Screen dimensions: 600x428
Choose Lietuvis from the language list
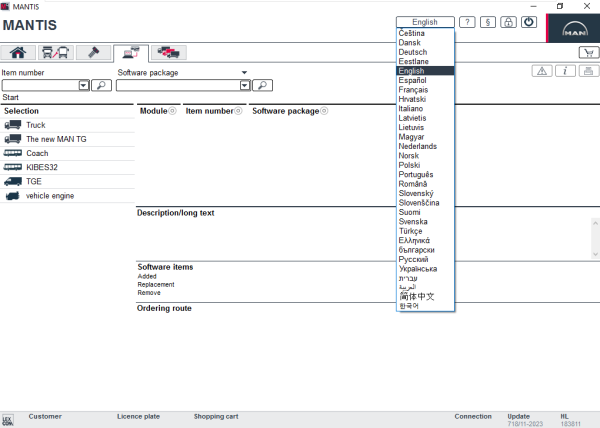425,127
